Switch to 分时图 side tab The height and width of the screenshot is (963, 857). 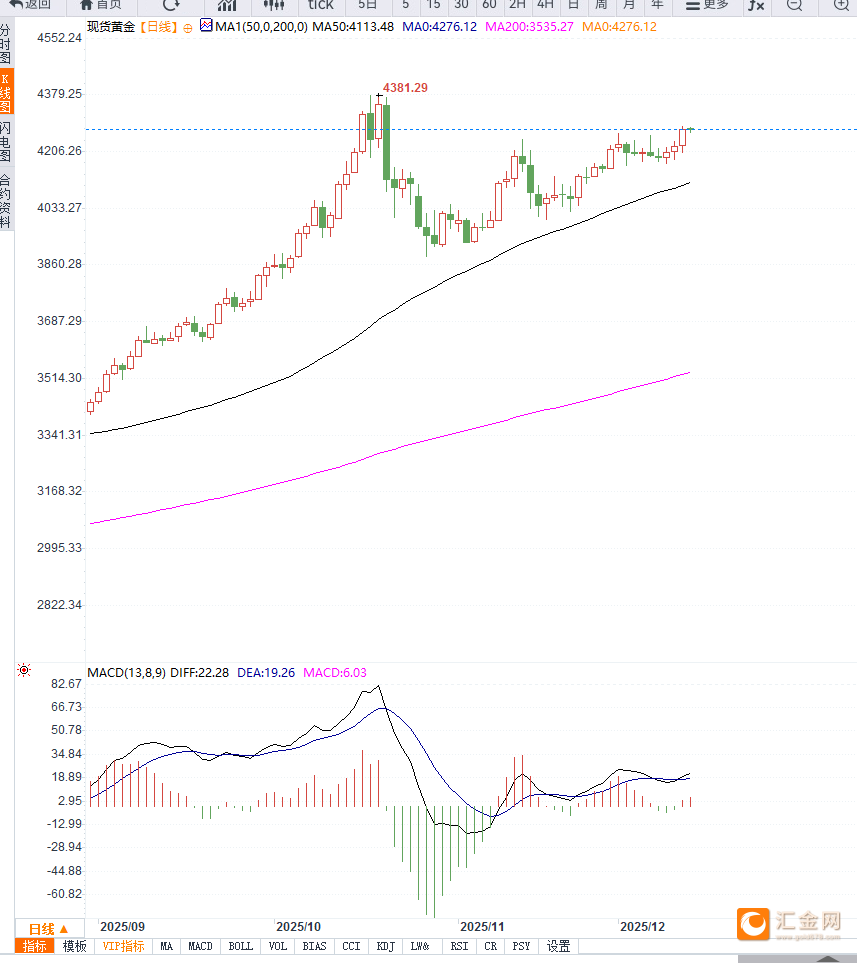(6, 45)
